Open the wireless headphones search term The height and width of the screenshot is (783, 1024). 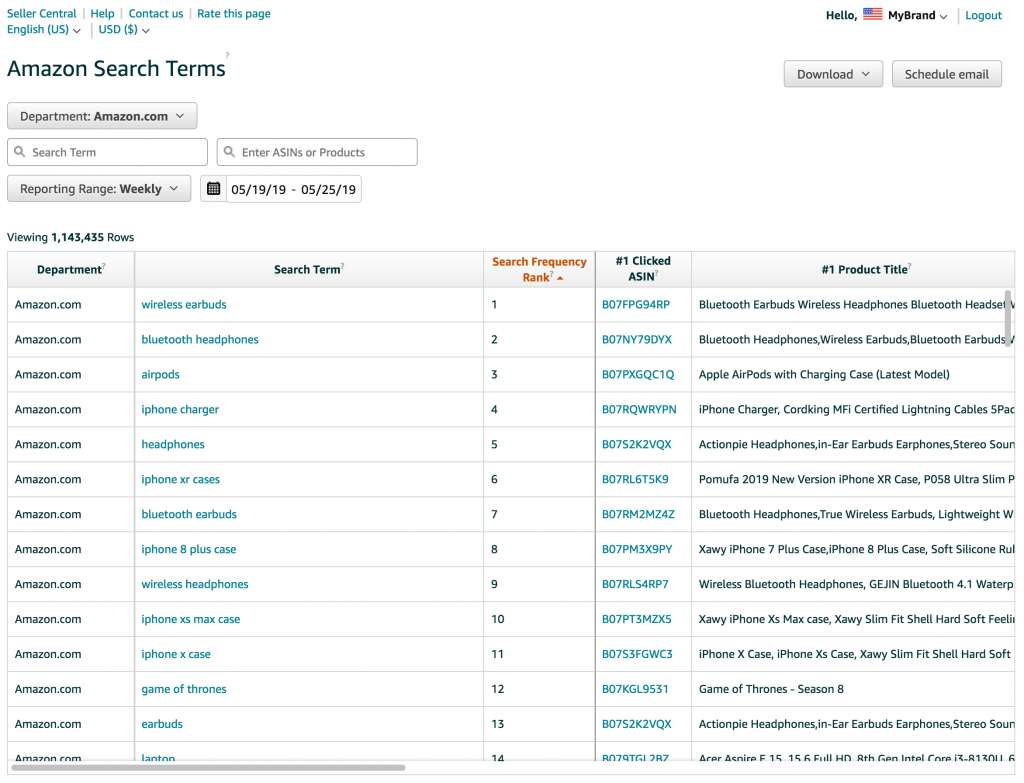(x=195, y=584)
